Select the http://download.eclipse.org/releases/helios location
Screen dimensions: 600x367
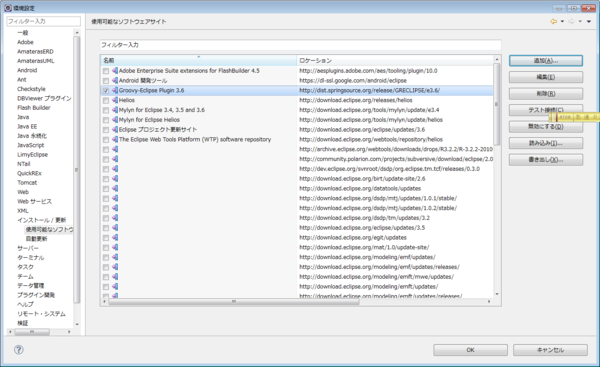coord(356,100)
